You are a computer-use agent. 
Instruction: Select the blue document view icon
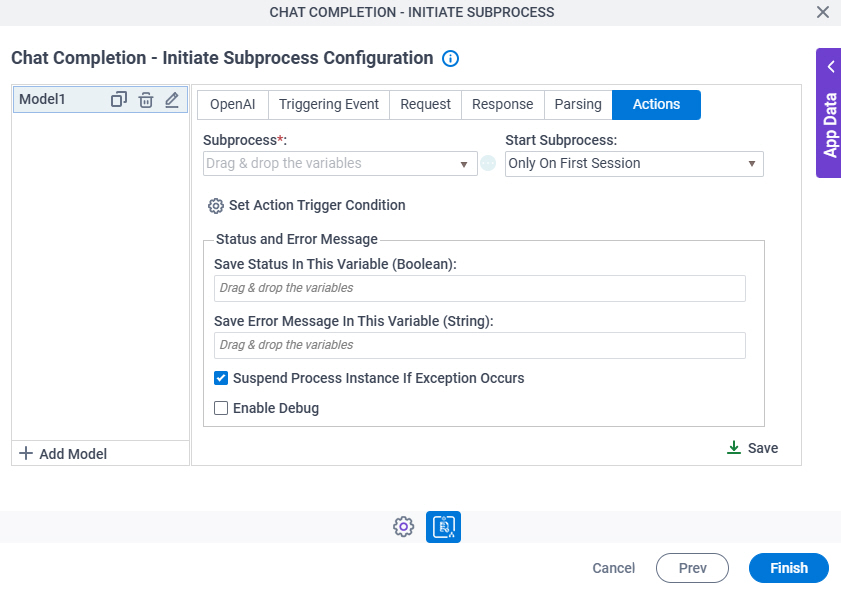(444, 527)
